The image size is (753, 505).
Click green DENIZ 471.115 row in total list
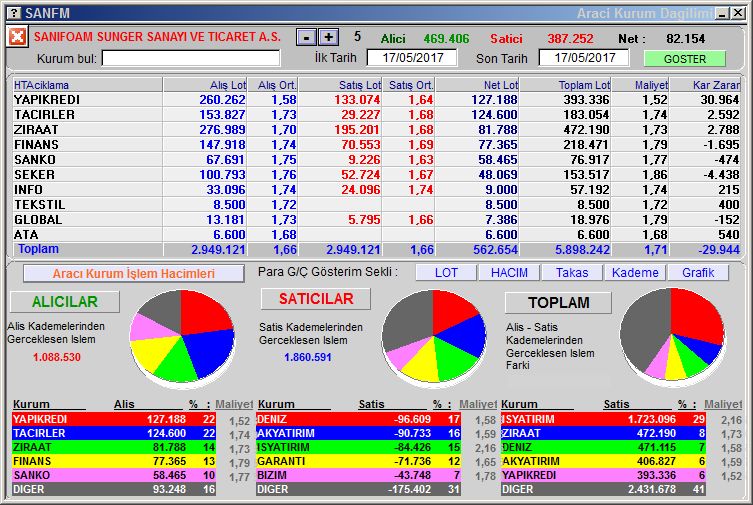point(603,447)
